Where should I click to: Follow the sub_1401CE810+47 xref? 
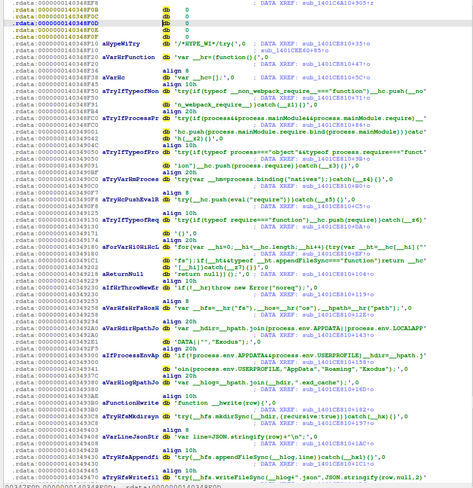coord(336,64)
